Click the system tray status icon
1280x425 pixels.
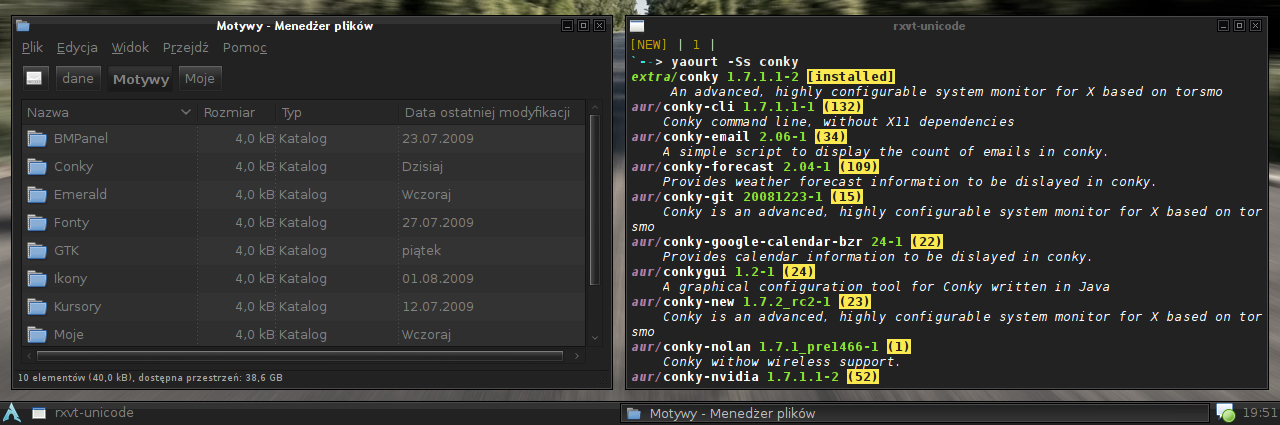[x=1225, y=412]
